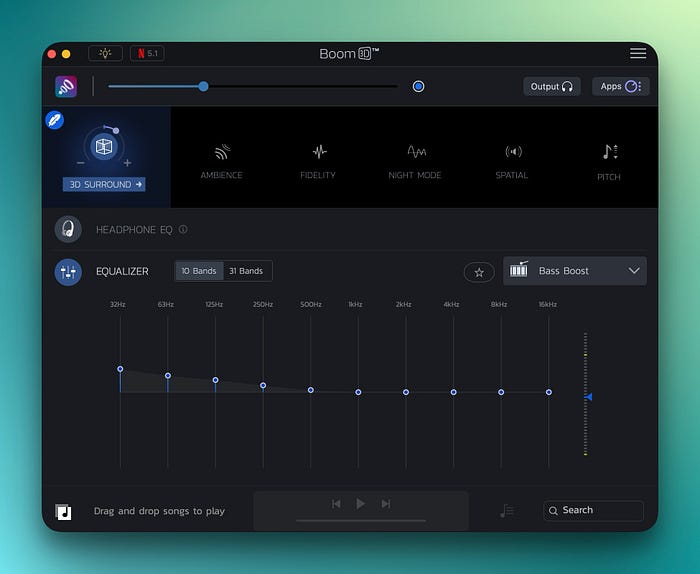Open the Output device selector
The width and height of the screenshot is (700, 574).
(552, 87)
